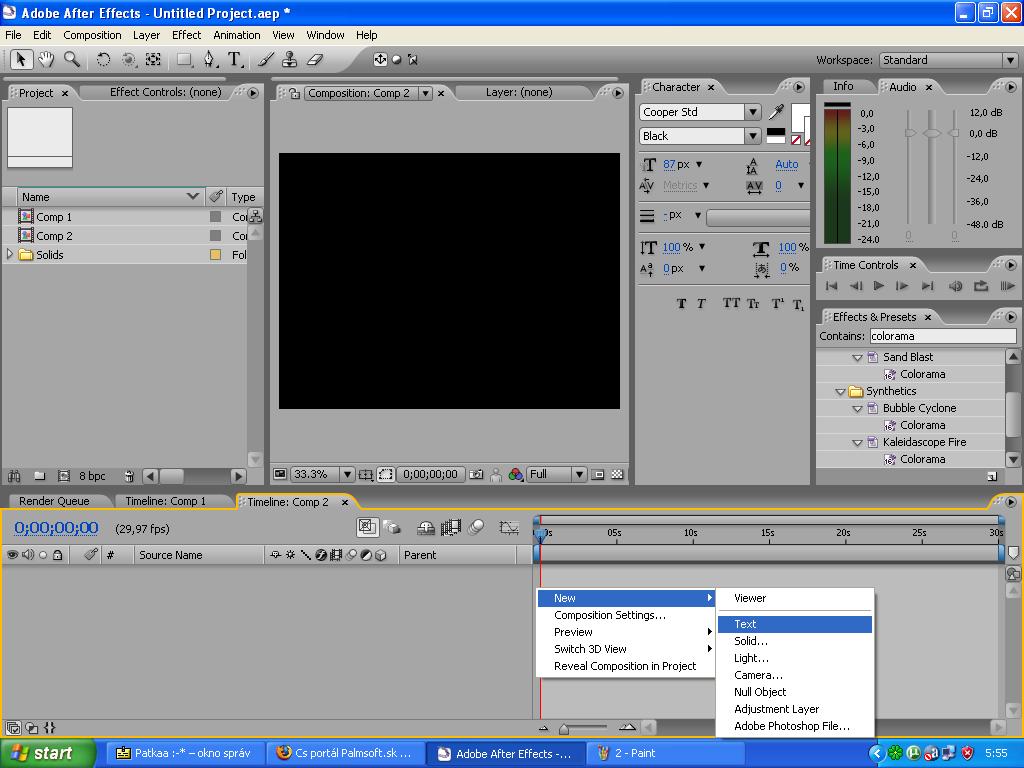Open the Cooper Std font dropdown
The height and width of the screenshot is (768, 1024).
click(x=752, y=112)
